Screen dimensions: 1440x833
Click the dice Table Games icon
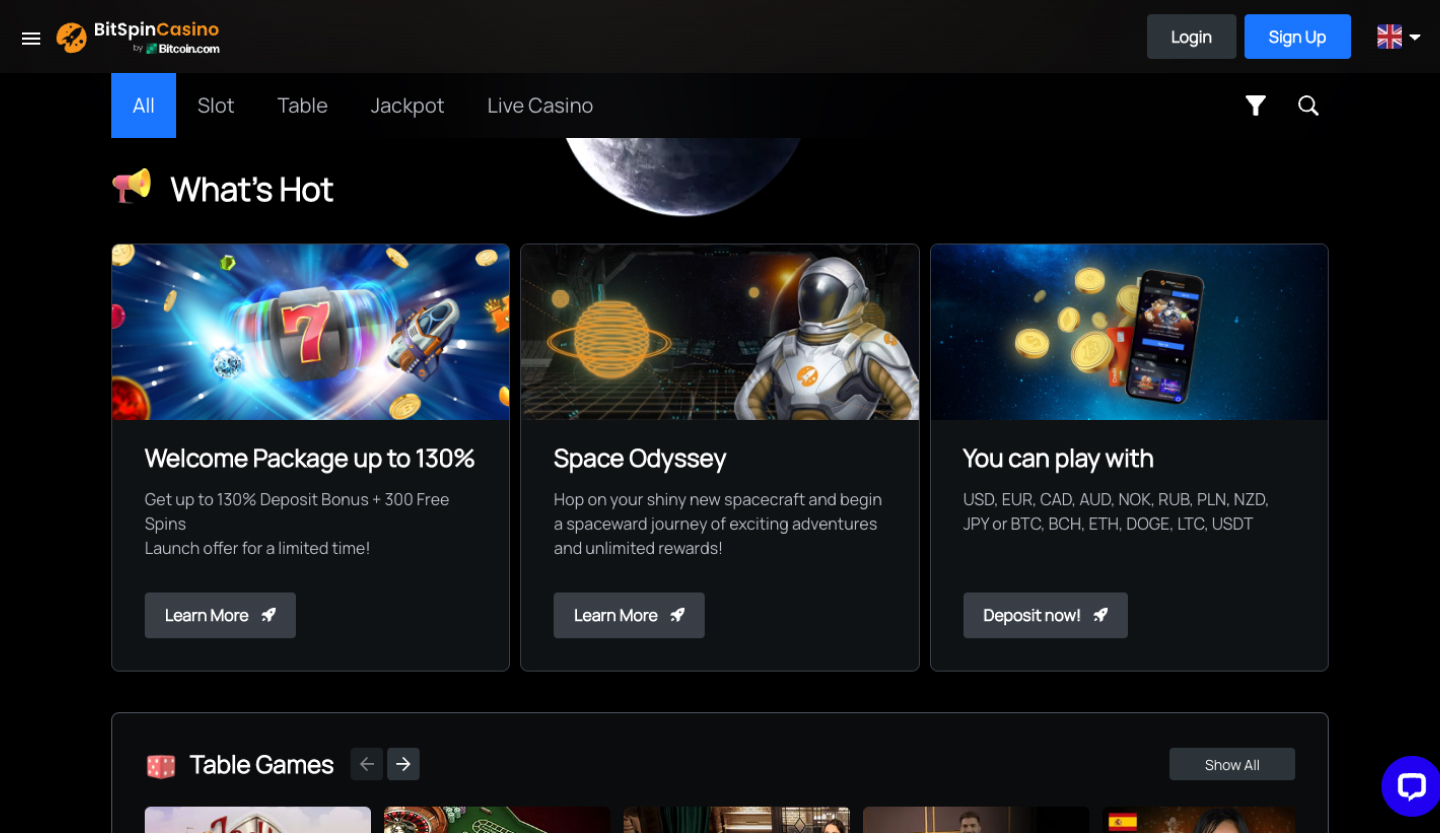[161, 764]
